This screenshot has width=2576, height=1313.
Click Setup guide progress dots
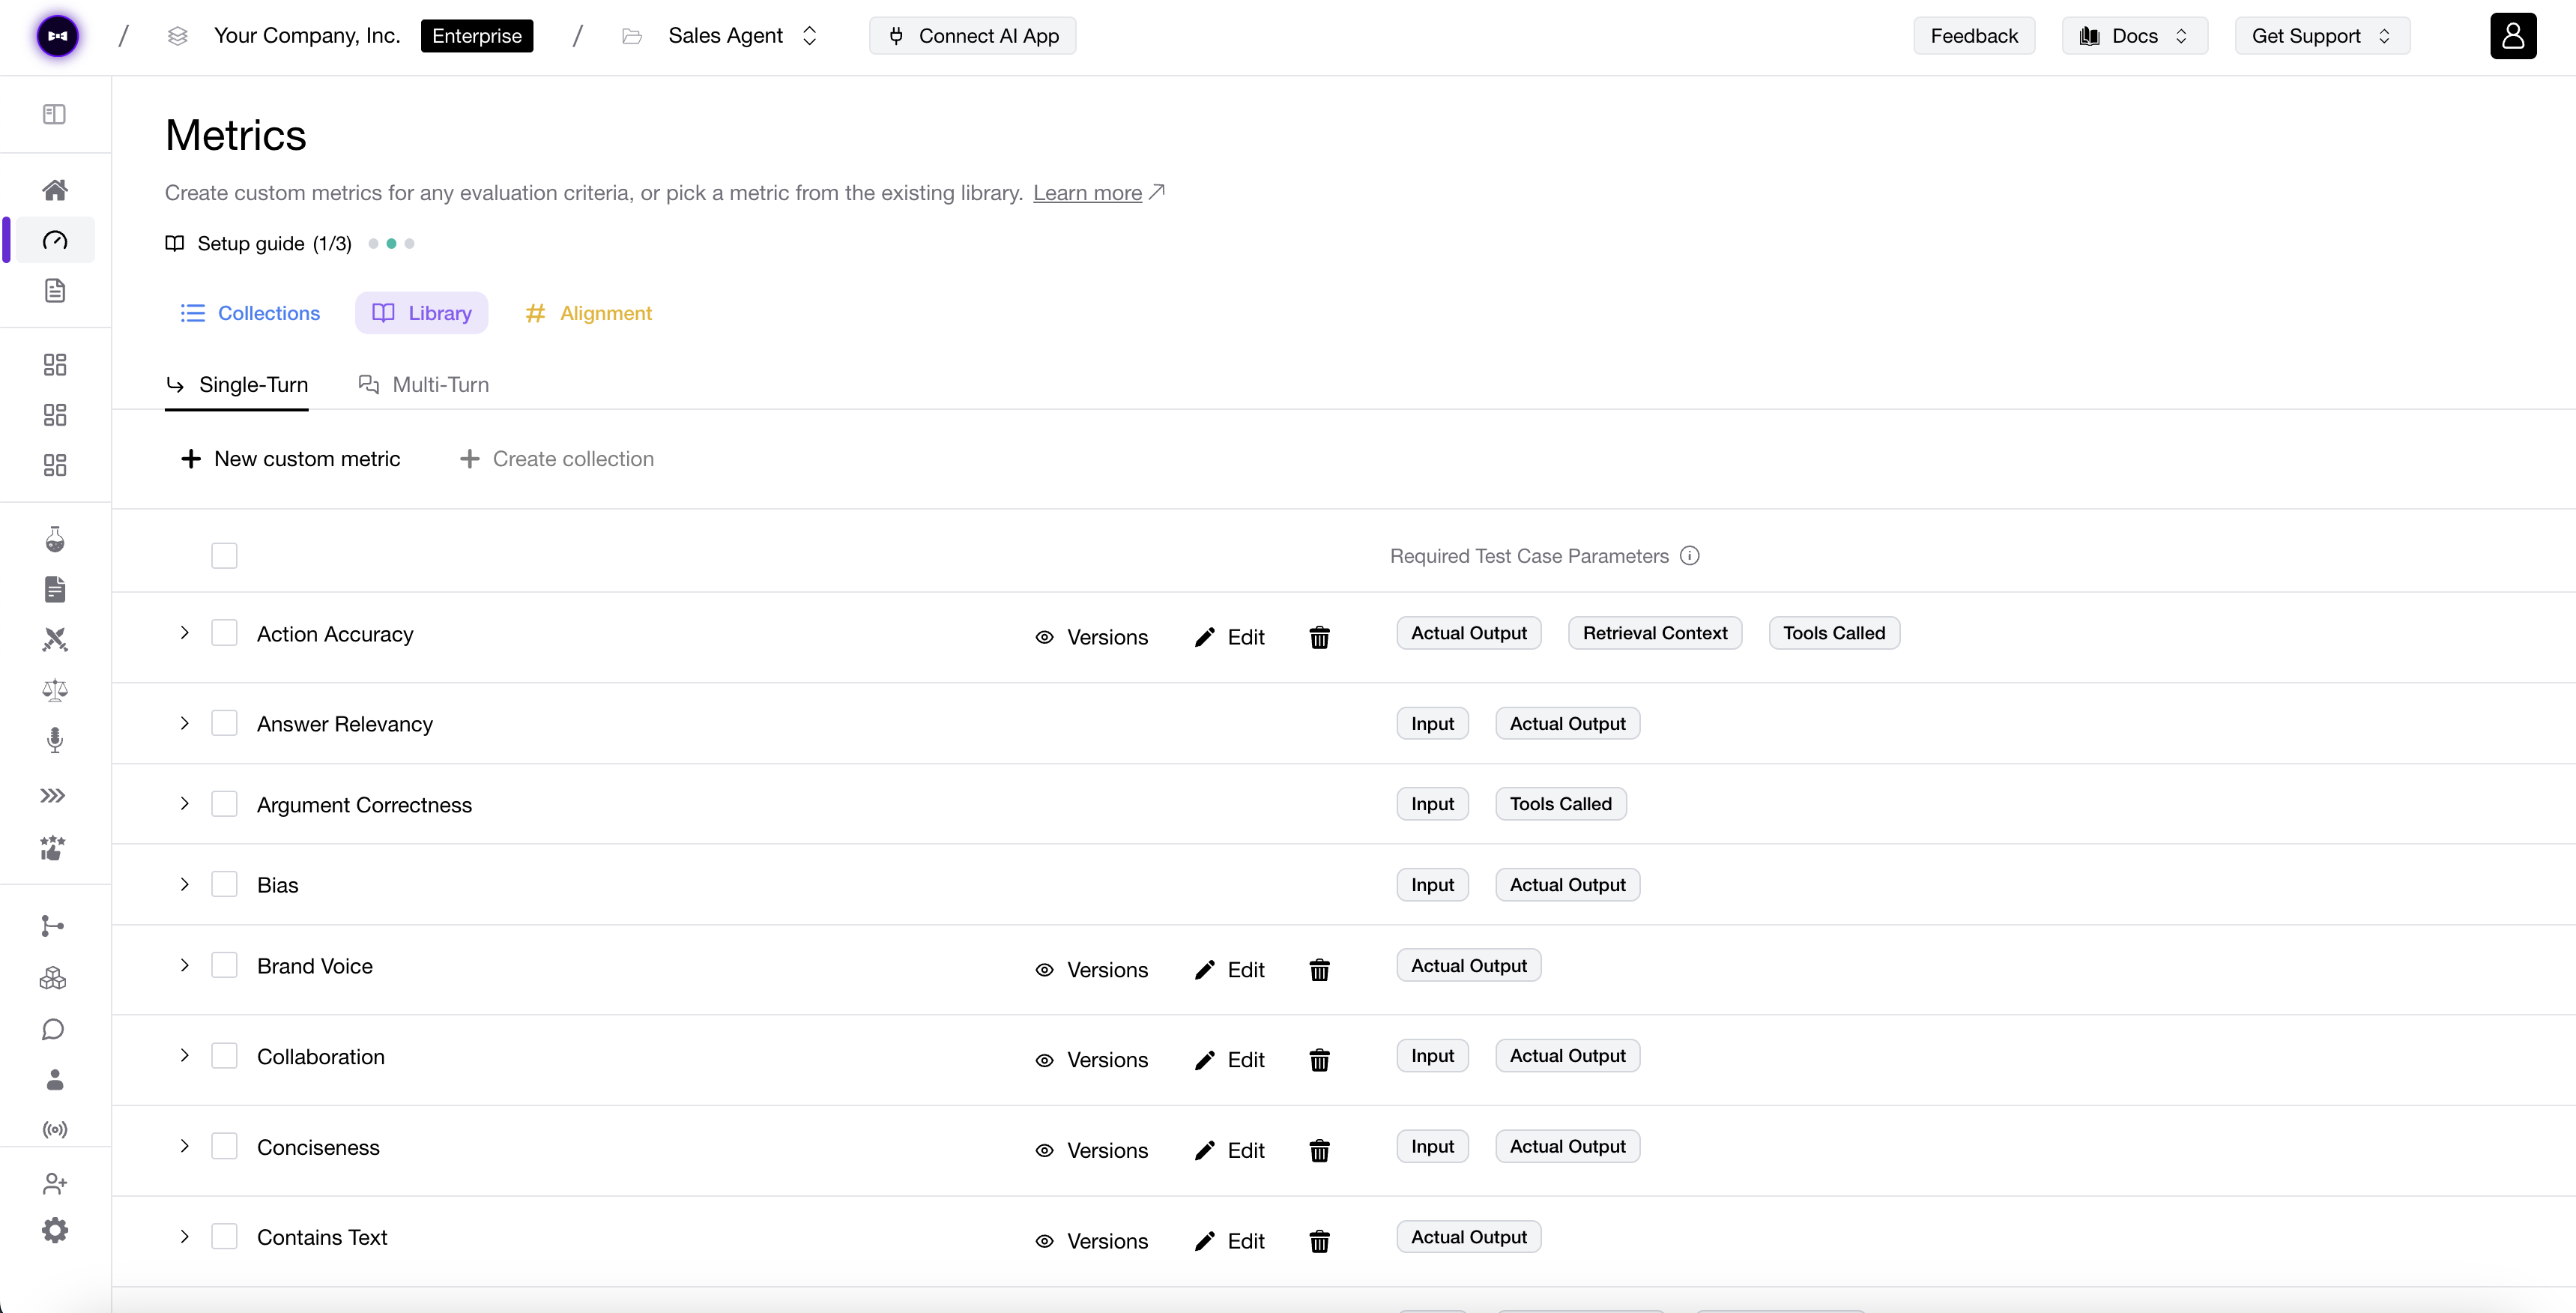click(391, 244)
